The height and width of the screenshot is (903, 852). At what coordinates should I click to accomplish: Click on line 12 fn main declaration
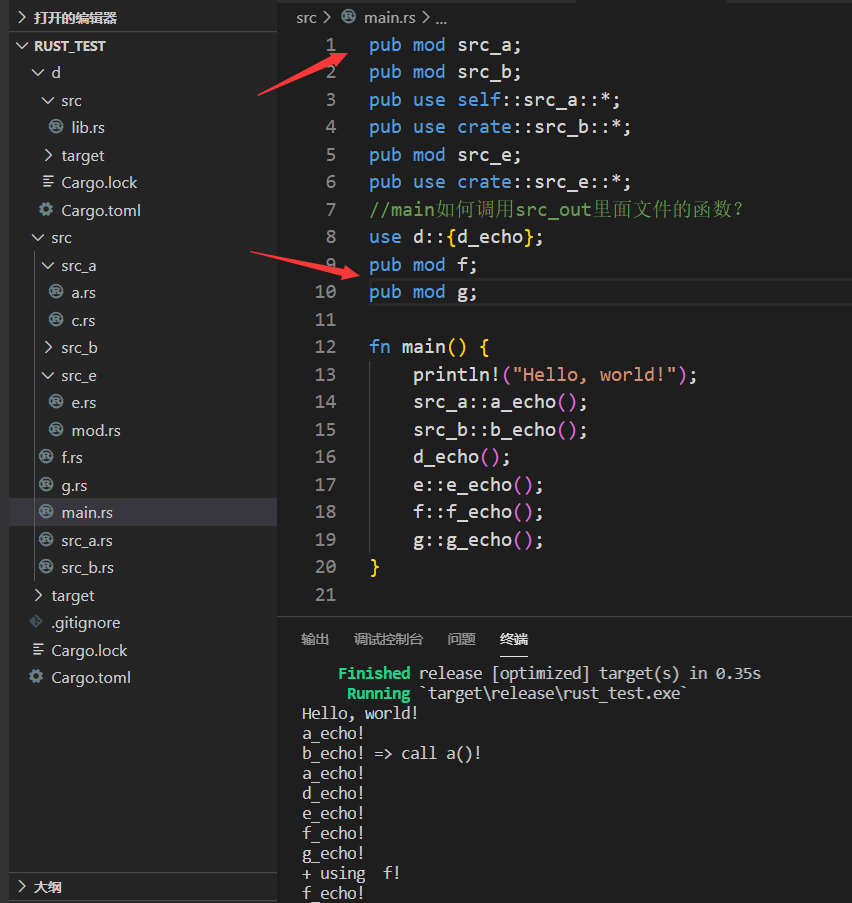click(x=420, y=346)
